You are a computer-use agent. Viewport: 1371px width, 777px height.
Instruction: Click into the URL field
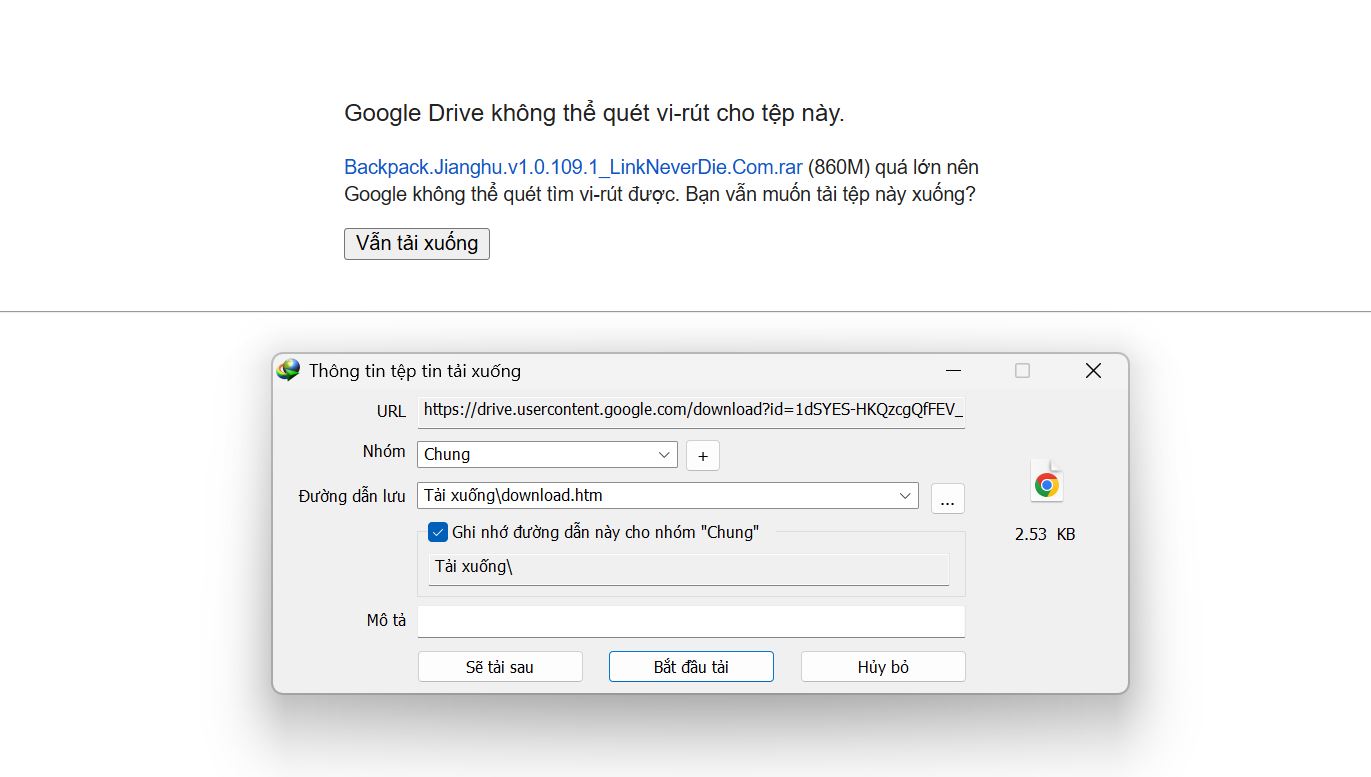[691, 410]
